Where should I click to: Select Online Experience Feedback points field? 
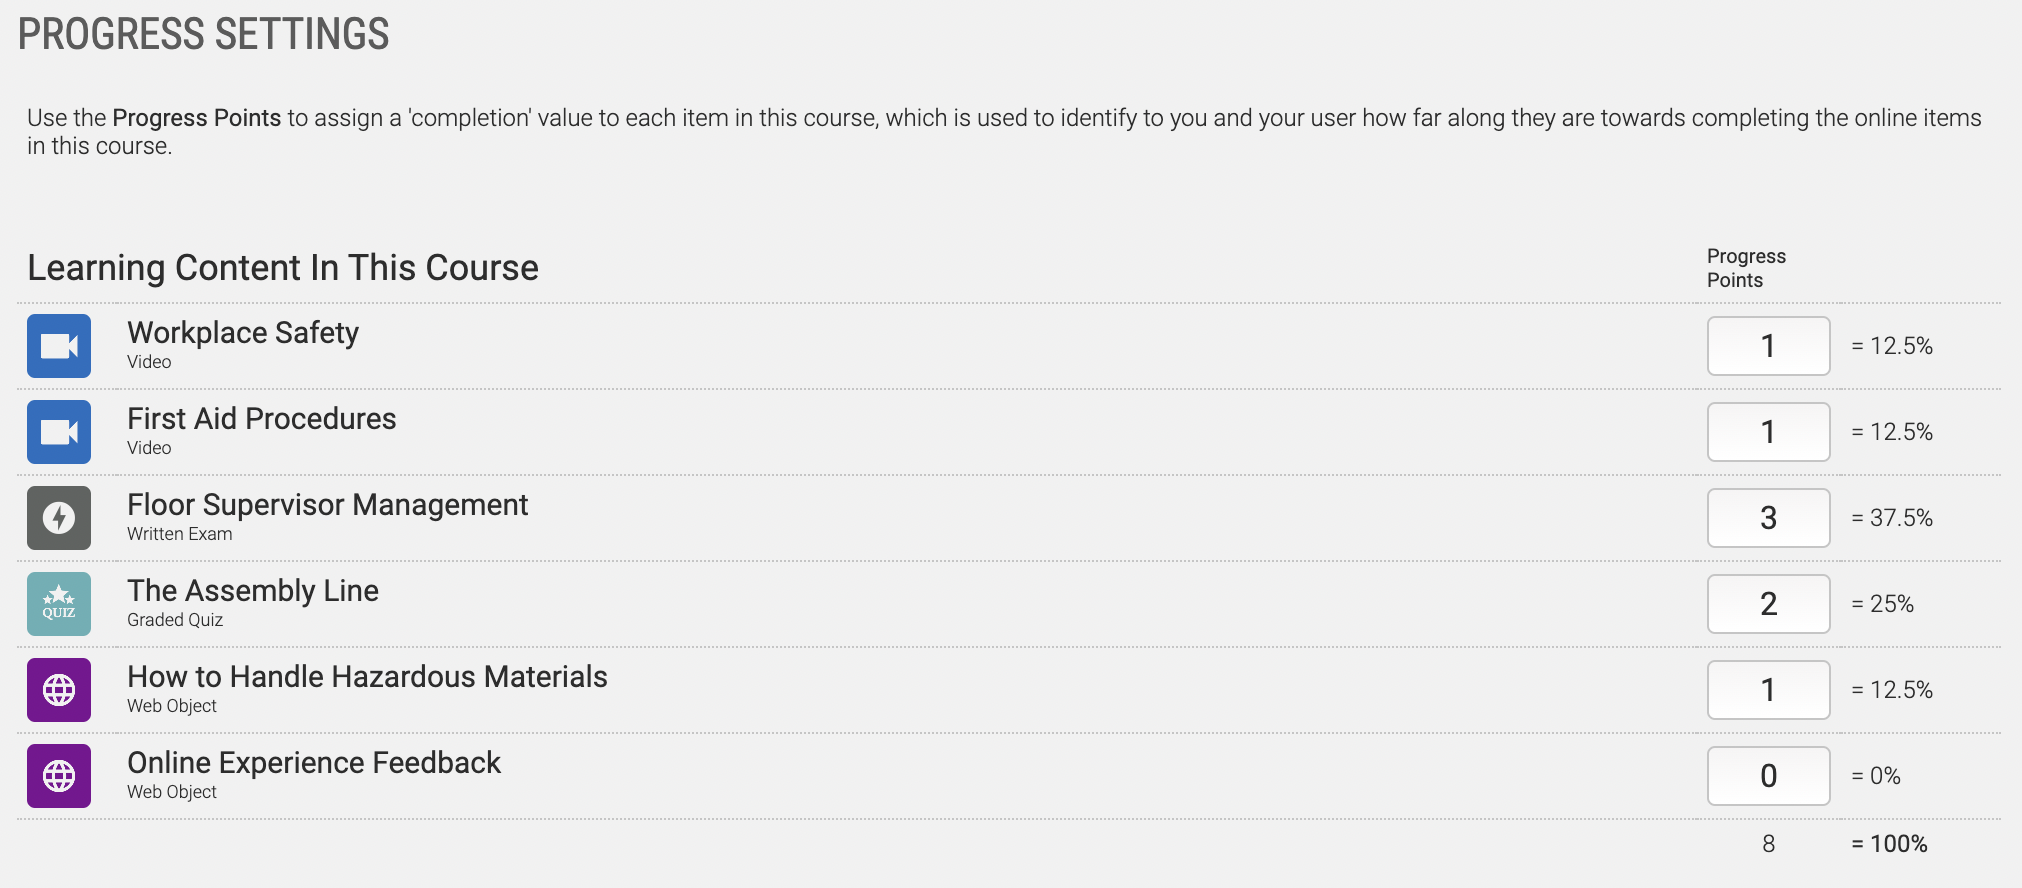(x=1768, y=776)
